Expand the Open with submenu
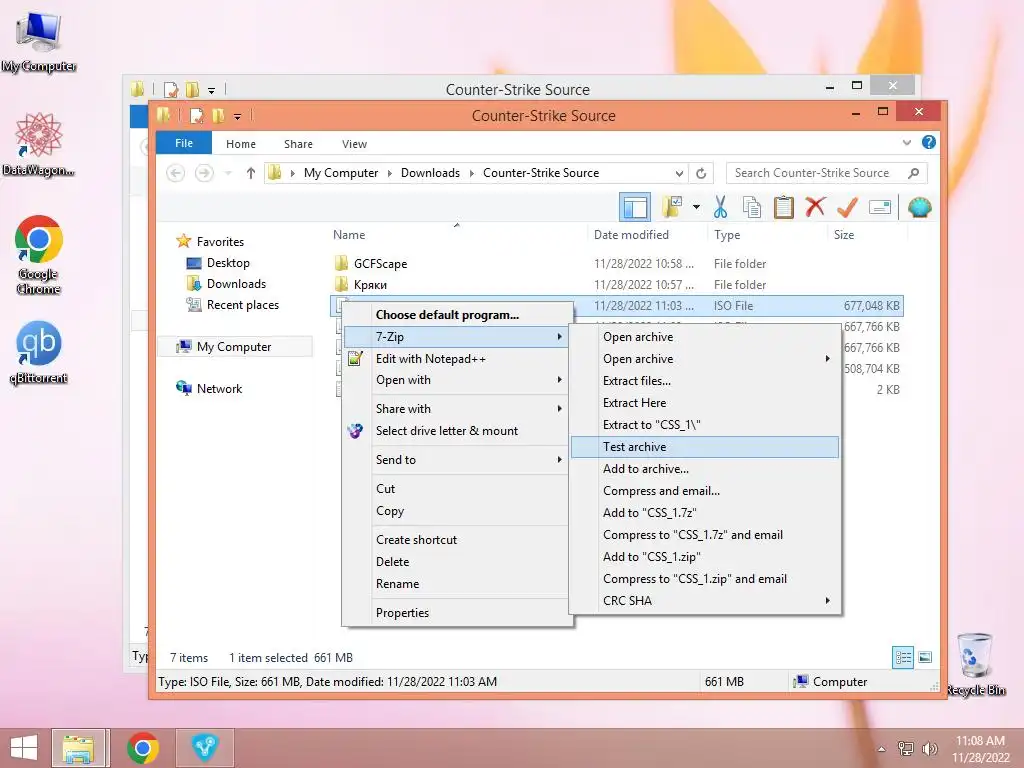 (x=457, y=380)
